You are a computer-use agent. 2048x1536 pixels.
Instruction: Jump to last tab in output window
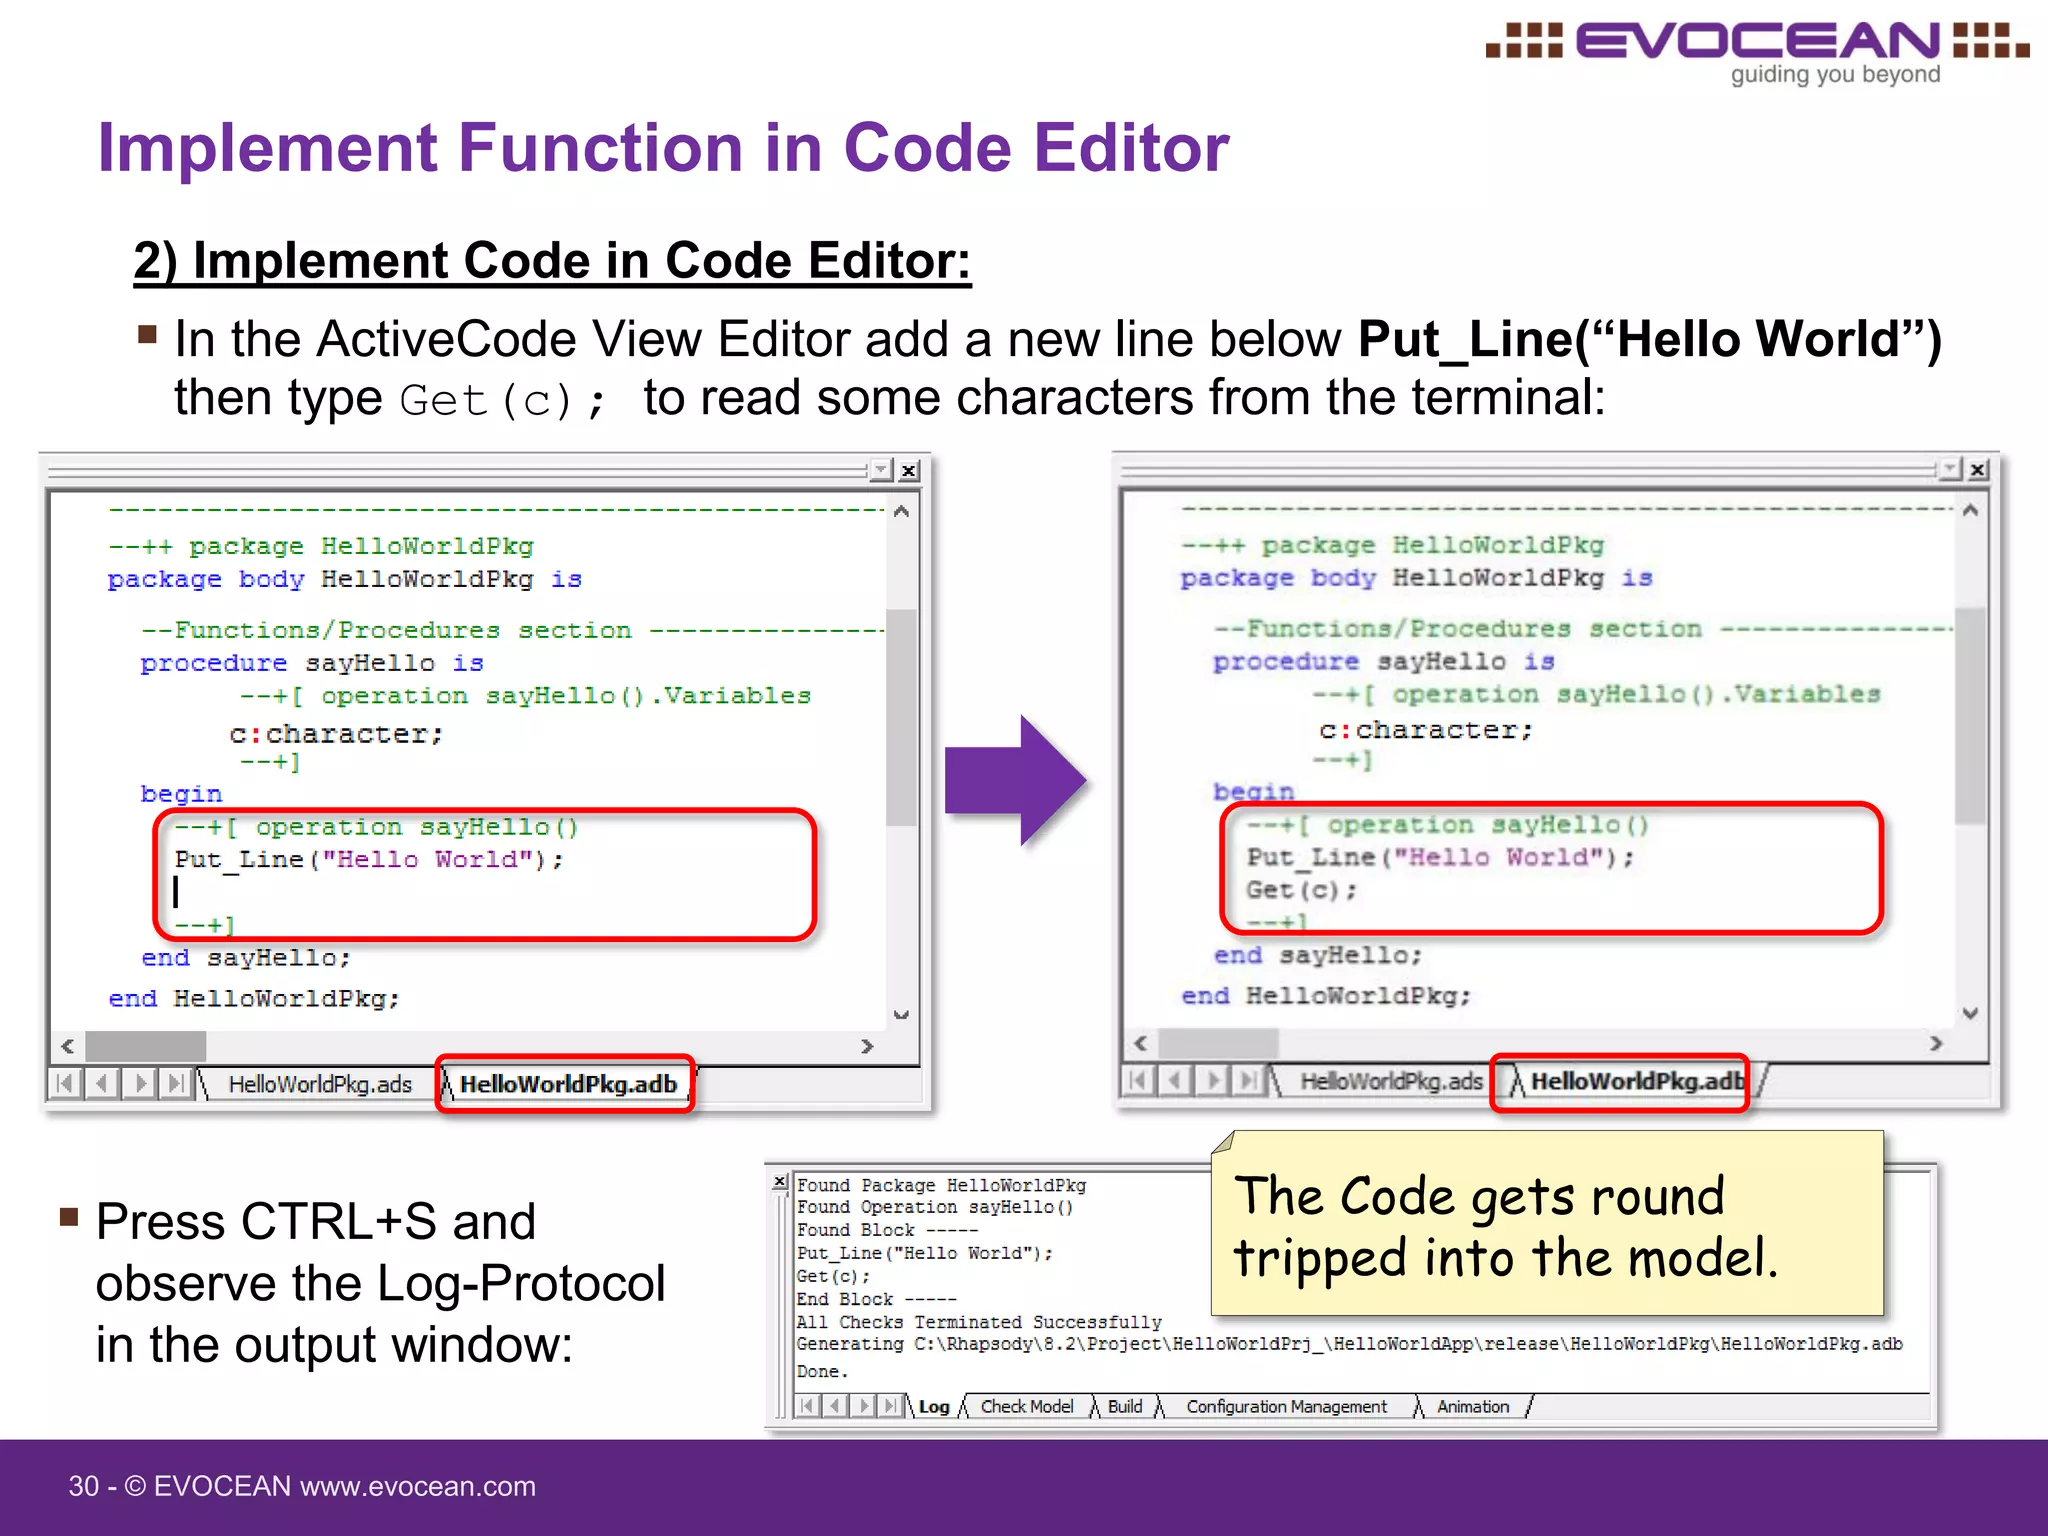(x=891, y=1407)
